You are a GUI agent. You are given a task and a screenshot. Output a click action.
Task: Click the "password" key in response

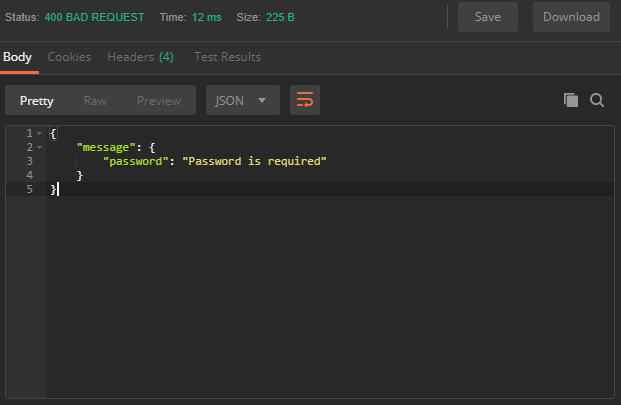(x=133, y=161)
